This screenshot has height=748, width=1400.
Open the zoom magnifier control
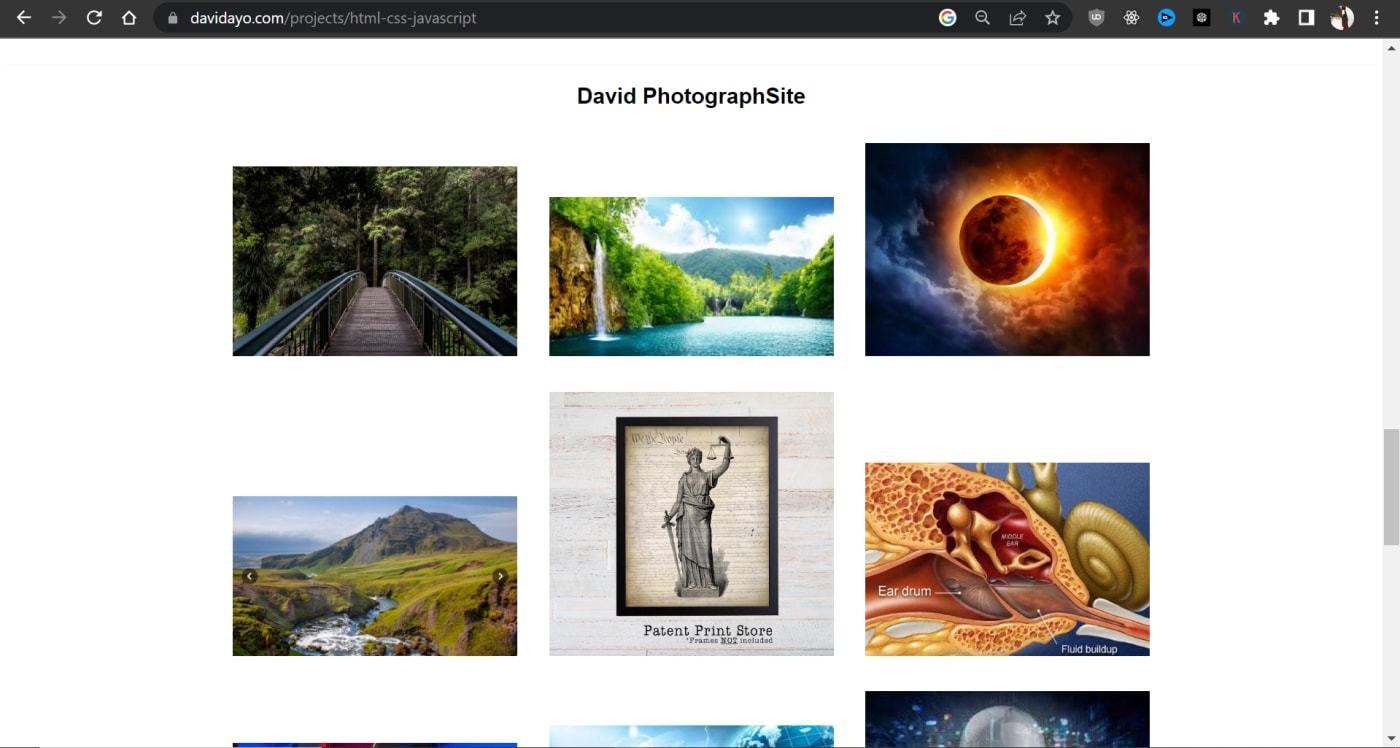coord(983,18)
